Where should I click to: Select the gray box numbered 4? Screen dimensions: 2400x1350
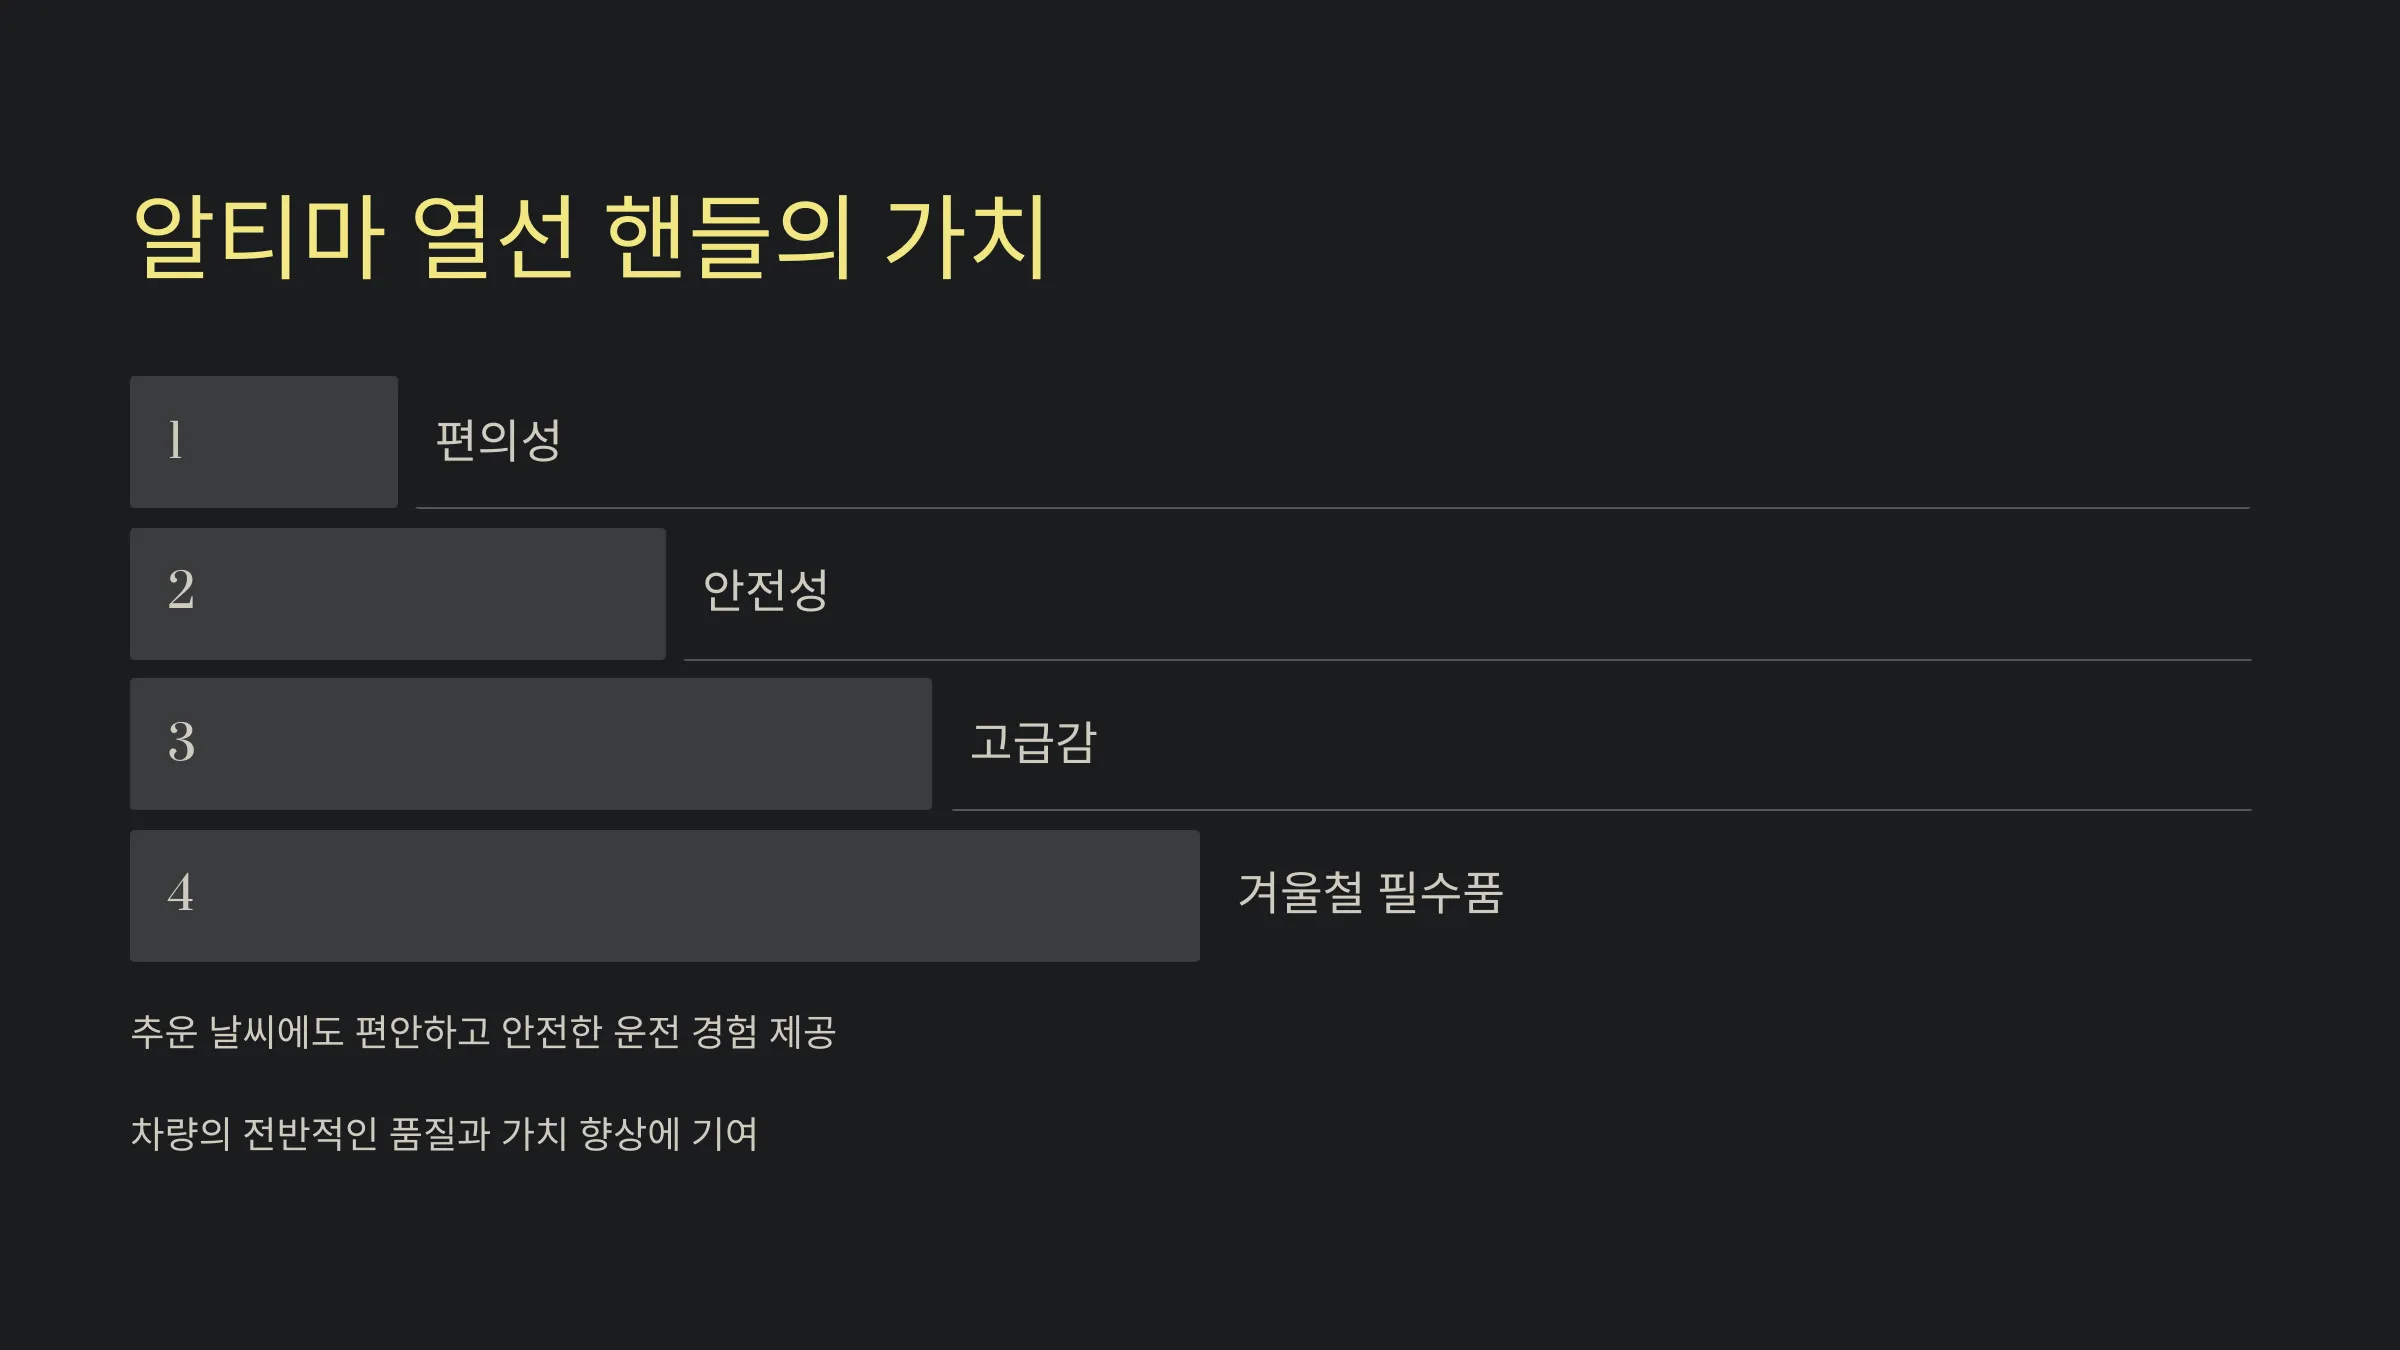click(665, 896)
